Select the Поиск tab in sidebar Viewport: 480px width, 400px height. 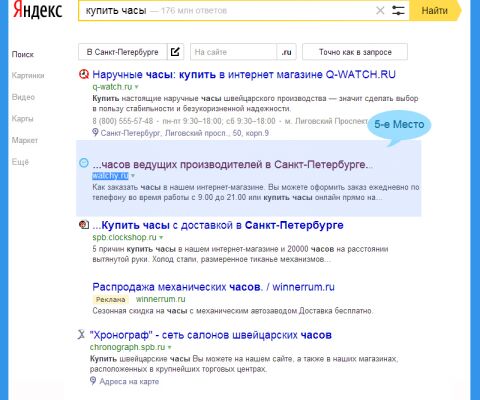coord(23,54)
